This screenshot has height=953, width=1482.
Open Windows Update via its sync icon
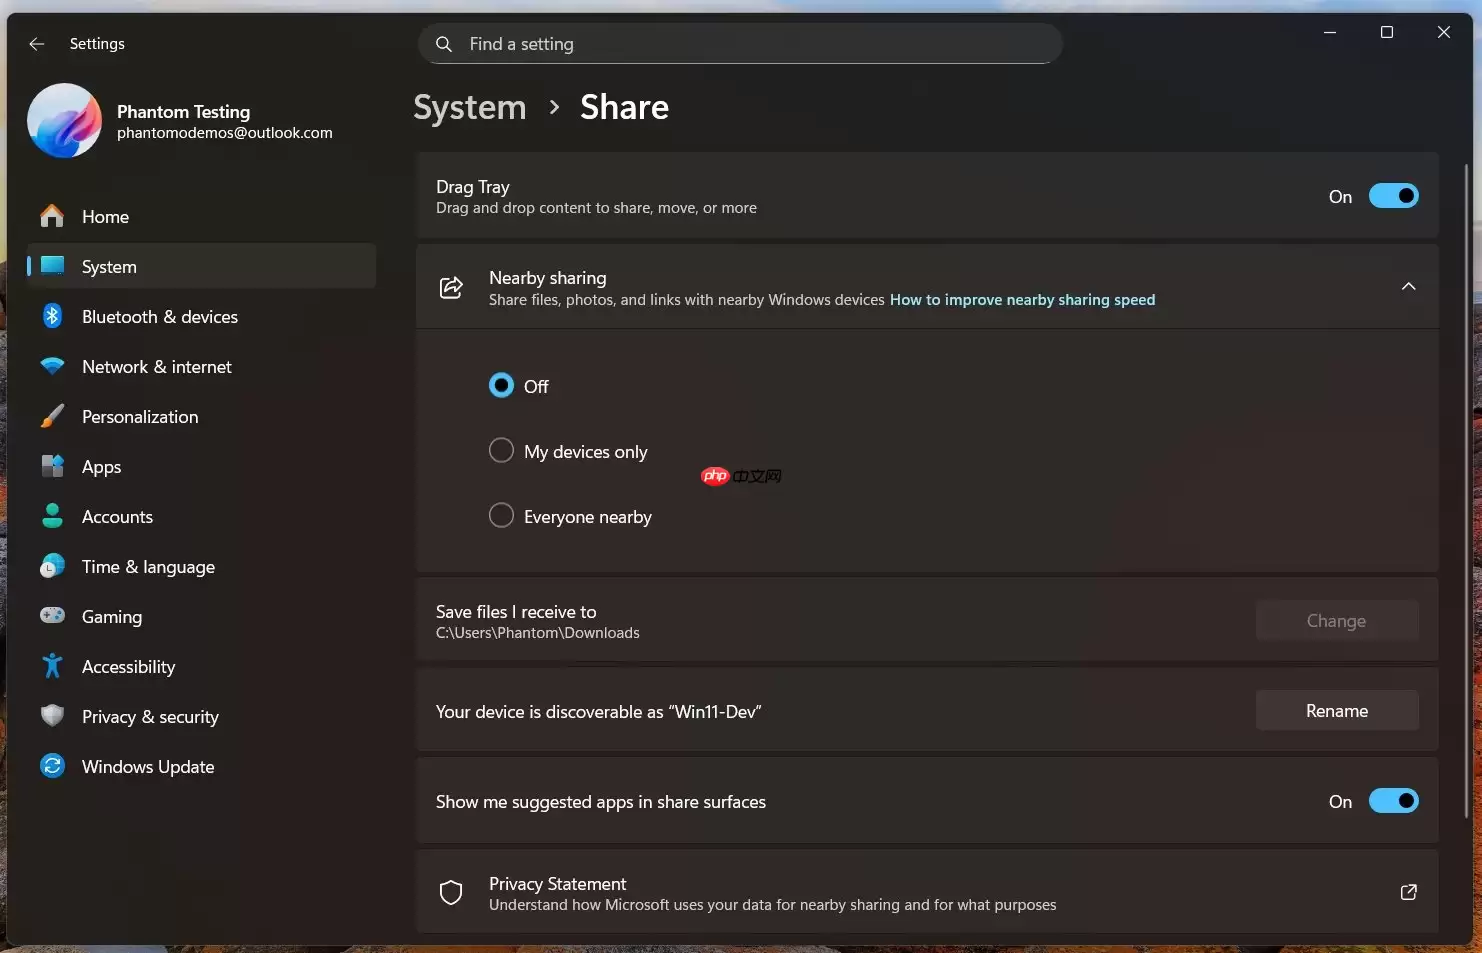click(52, 766)
